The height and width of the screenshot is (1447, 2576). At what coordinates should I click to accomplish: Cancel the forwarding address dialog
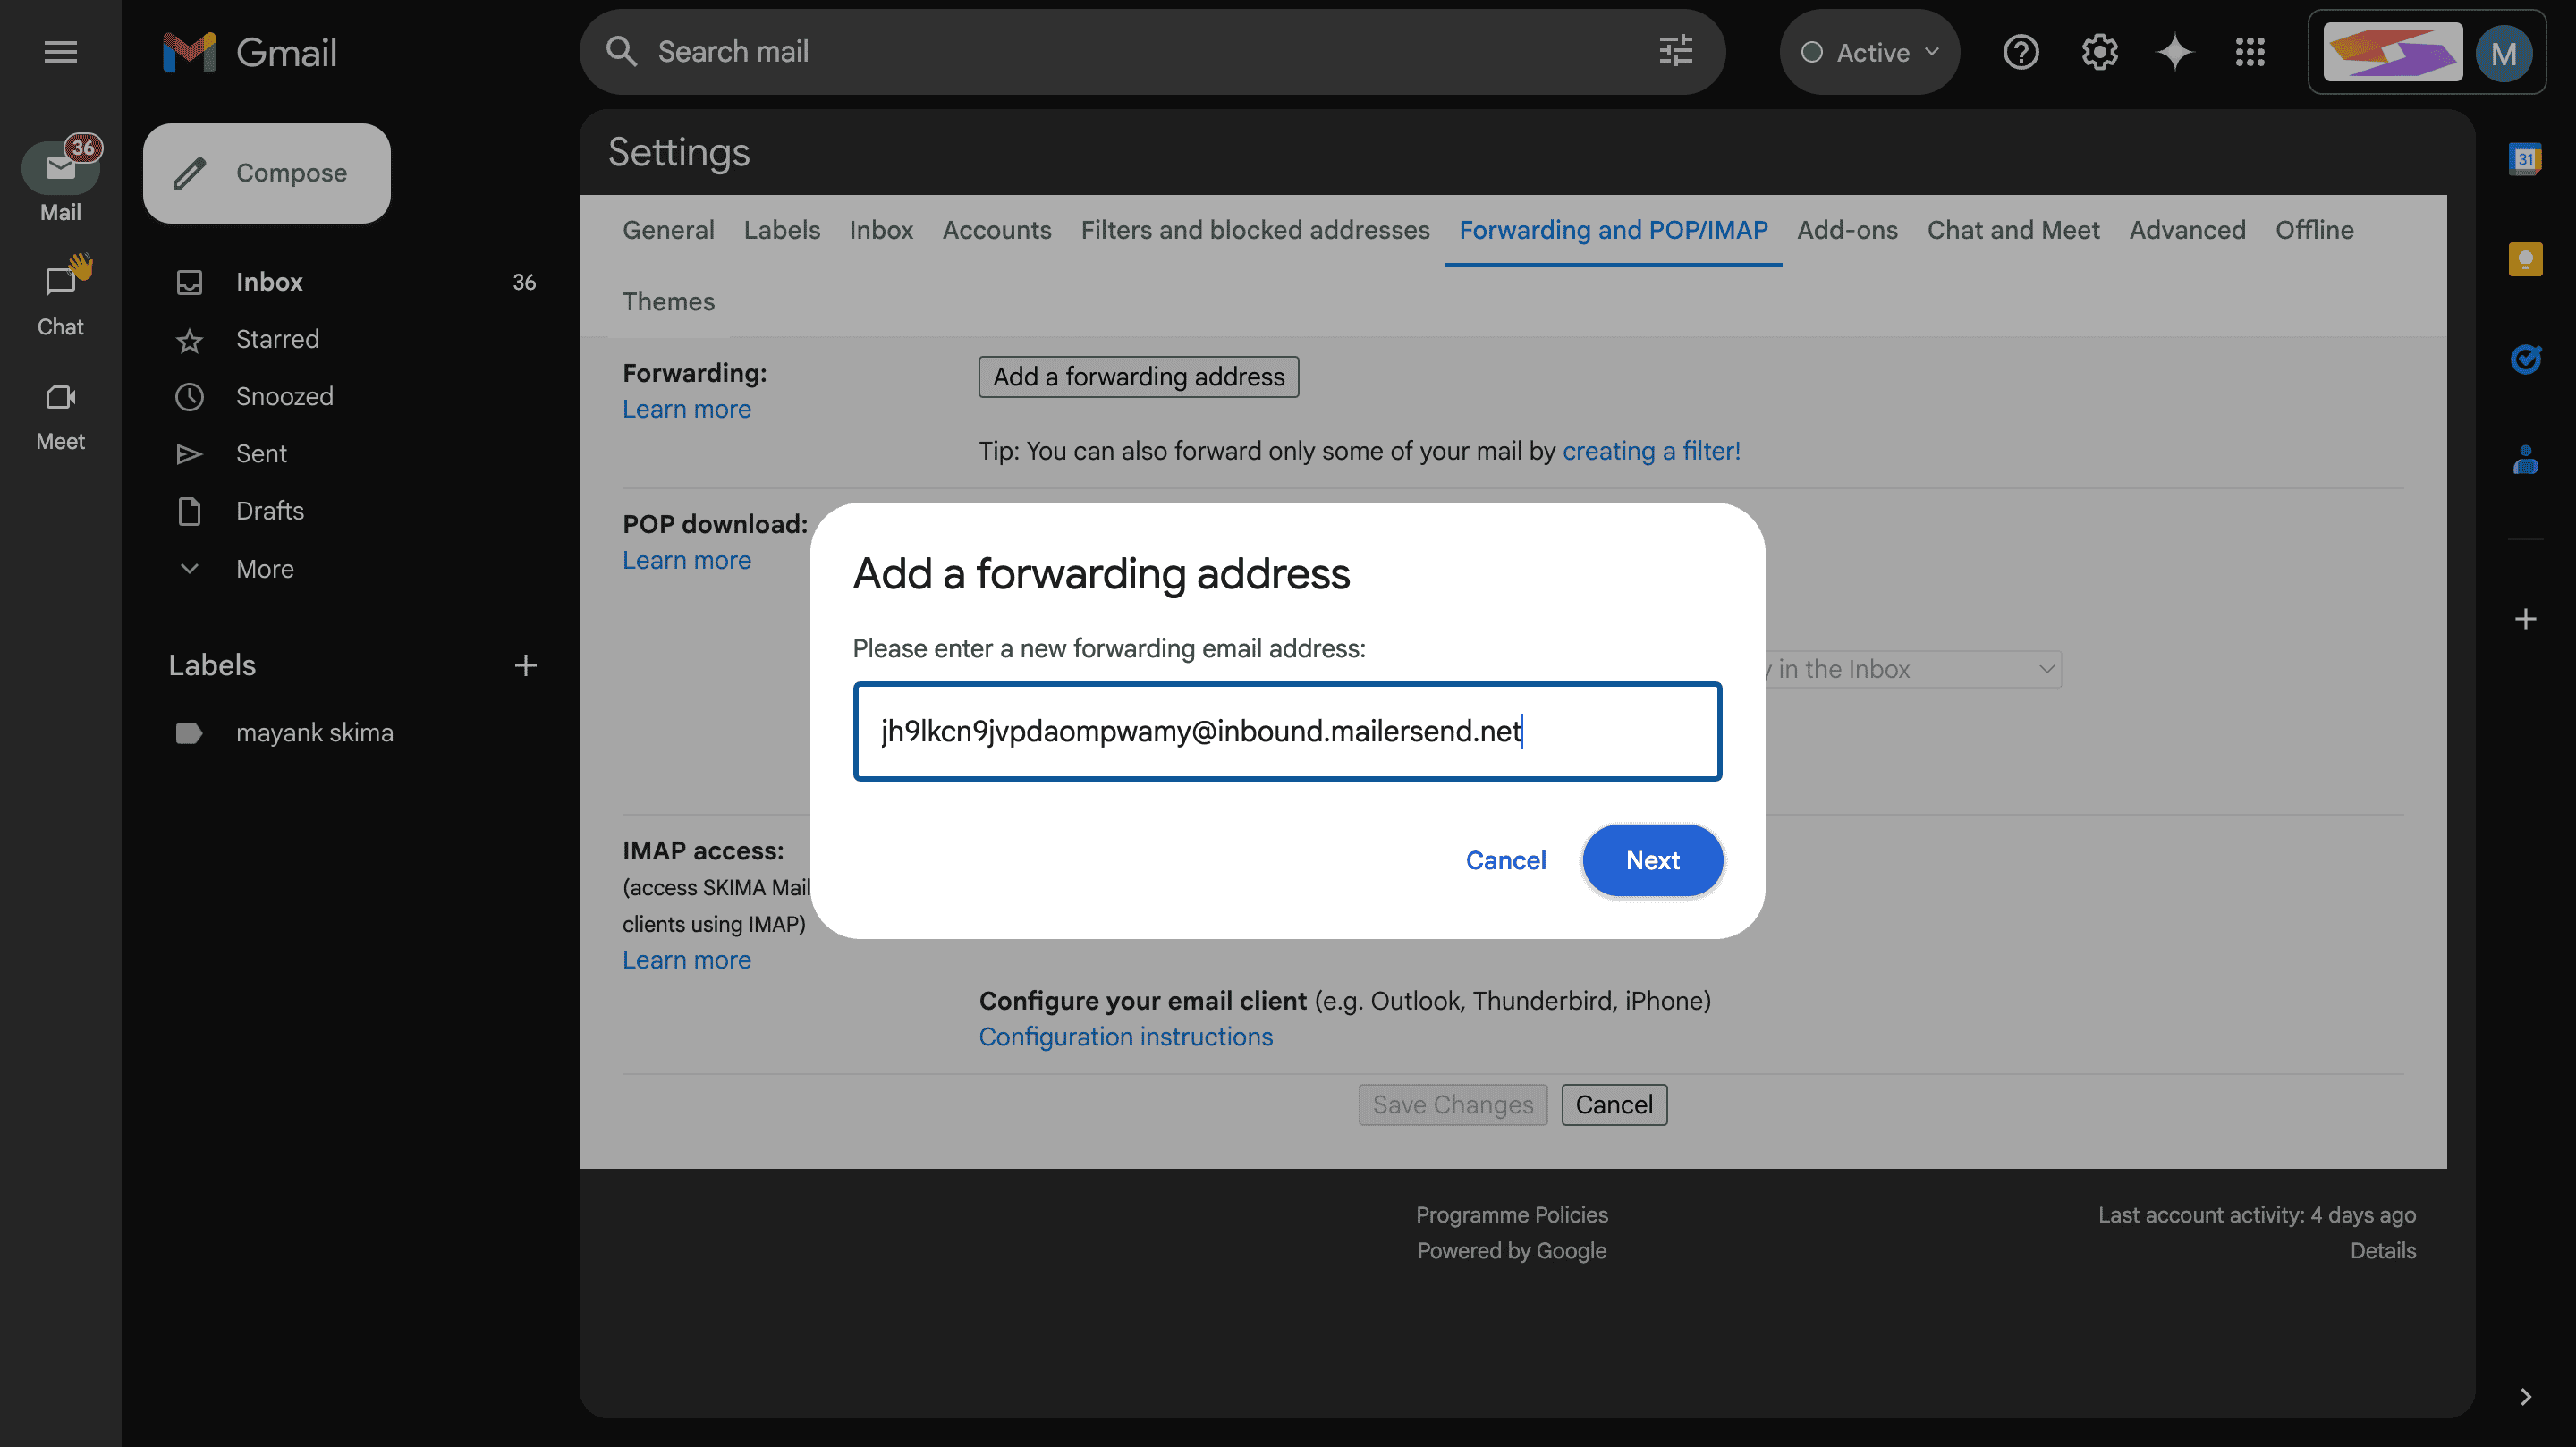coord(1505,860)
